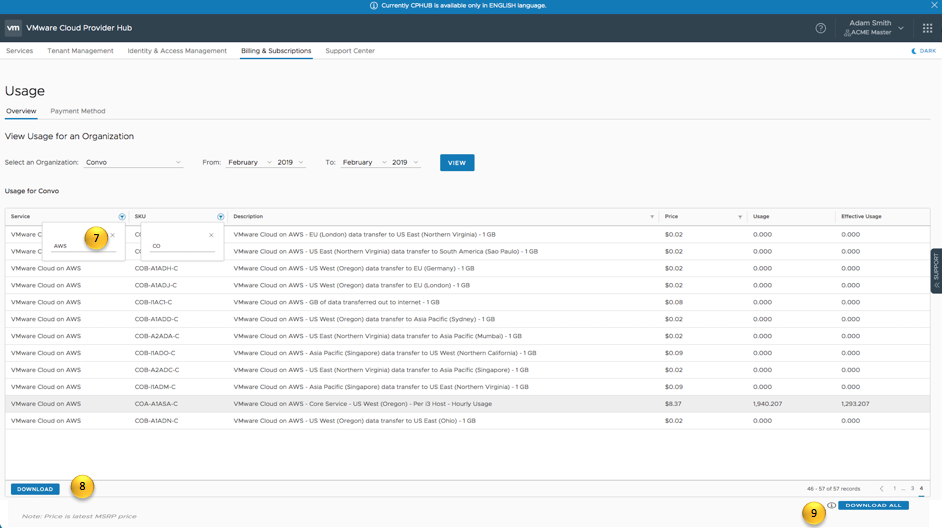The width and height of the screenshot is (942, 528).
Task: Click the SKU column filter icon
Action: click(x=221, y=217)
